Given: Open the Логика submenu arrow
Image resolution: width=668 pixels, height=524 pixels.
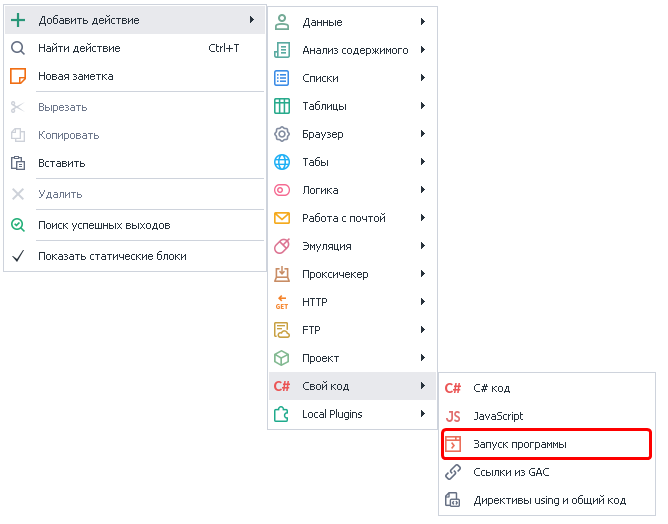Looking at the screenshot, I should point(423,190).
